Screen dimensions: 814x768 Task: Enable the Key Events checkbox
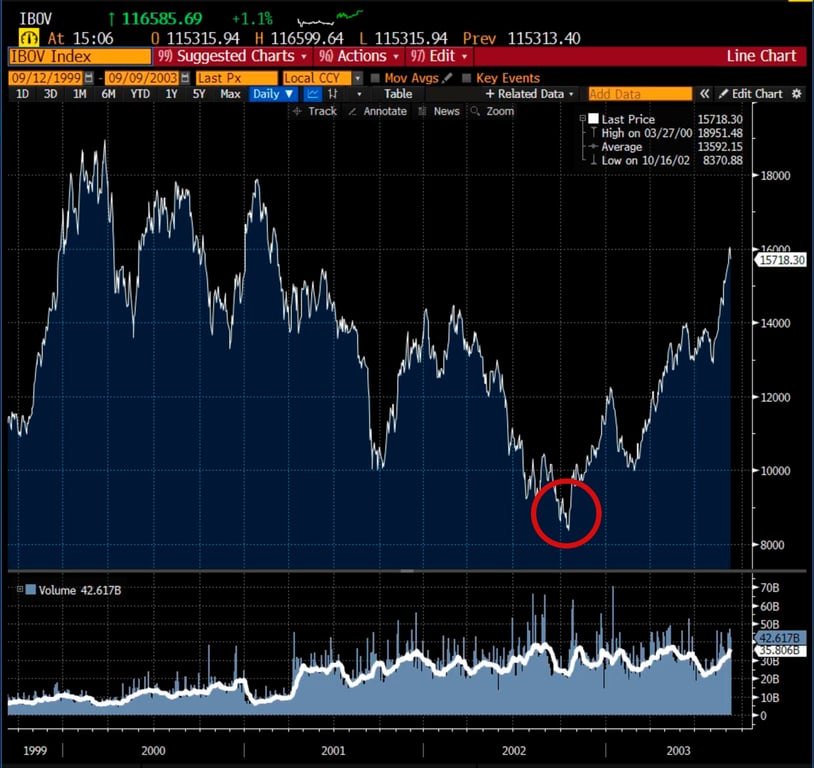pyautogui.click(x=466, y=78)
